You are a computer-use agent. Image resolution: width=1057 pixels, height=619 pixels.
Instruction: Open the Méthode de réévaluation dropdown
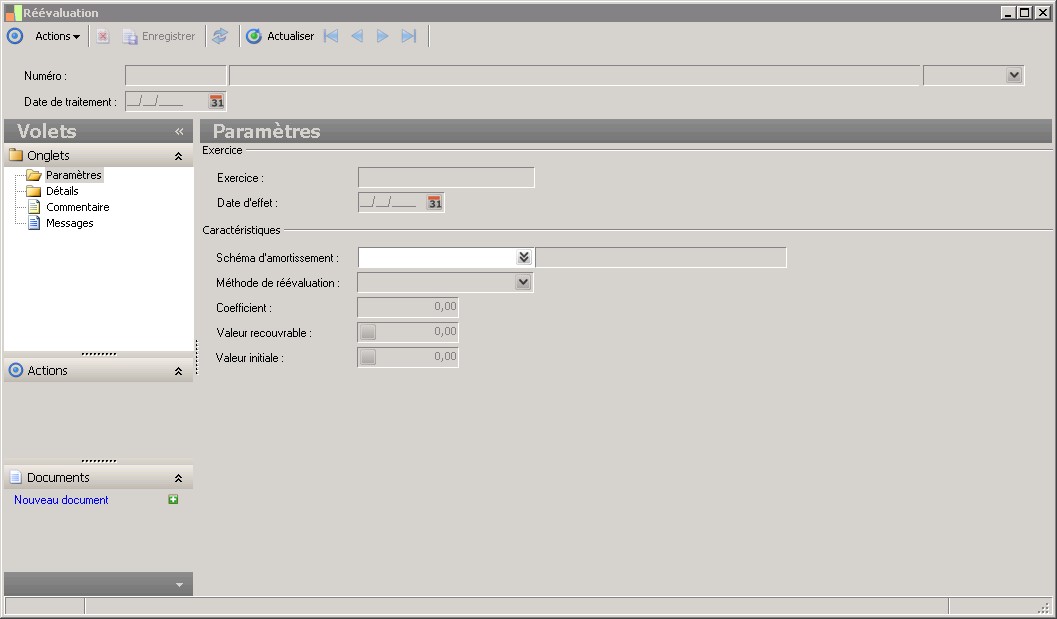[523, 283]
